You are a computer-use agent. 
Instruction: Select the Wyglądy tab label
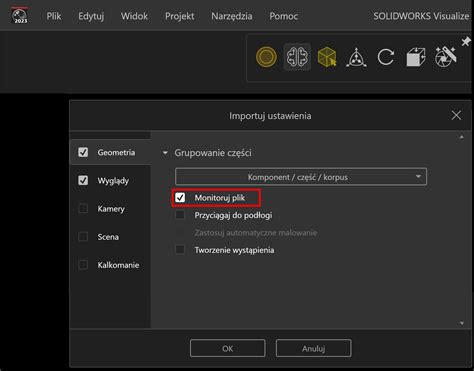coord(113,181)
